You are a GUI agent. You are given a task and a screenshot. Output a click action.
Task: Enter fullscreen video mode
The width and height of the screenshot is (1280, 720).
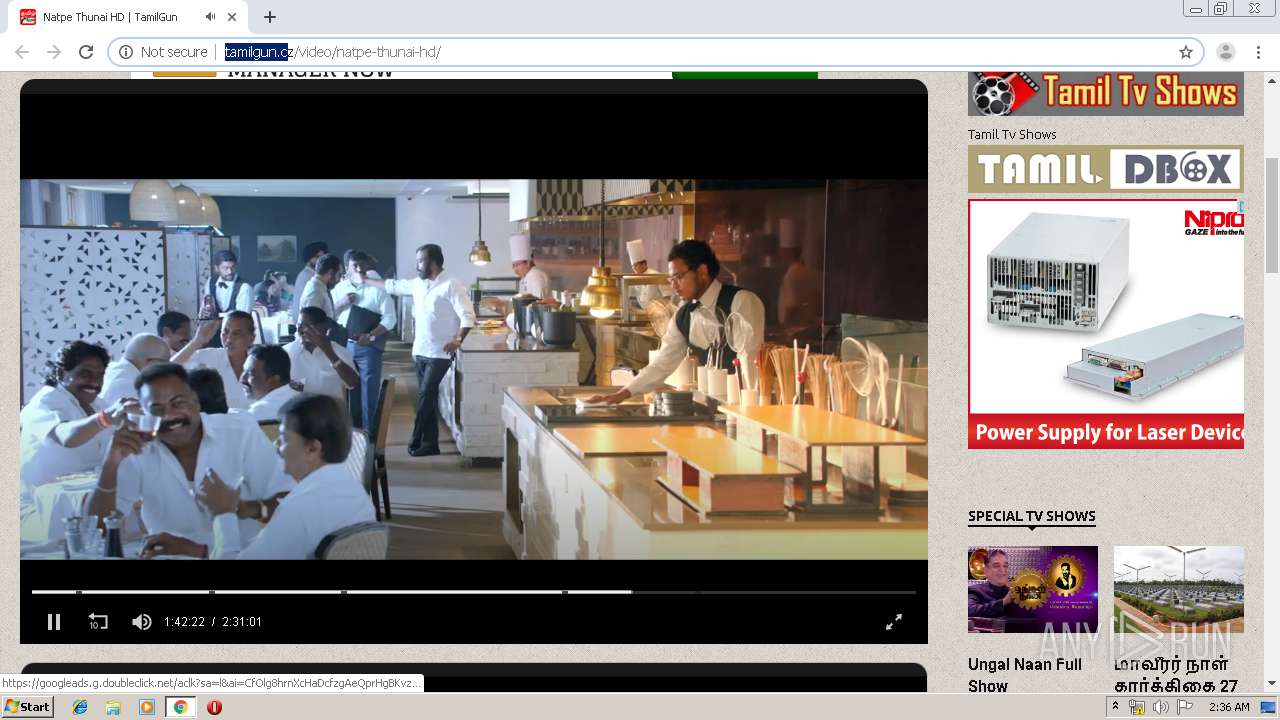pyautogui.click(x=894, y=622)
